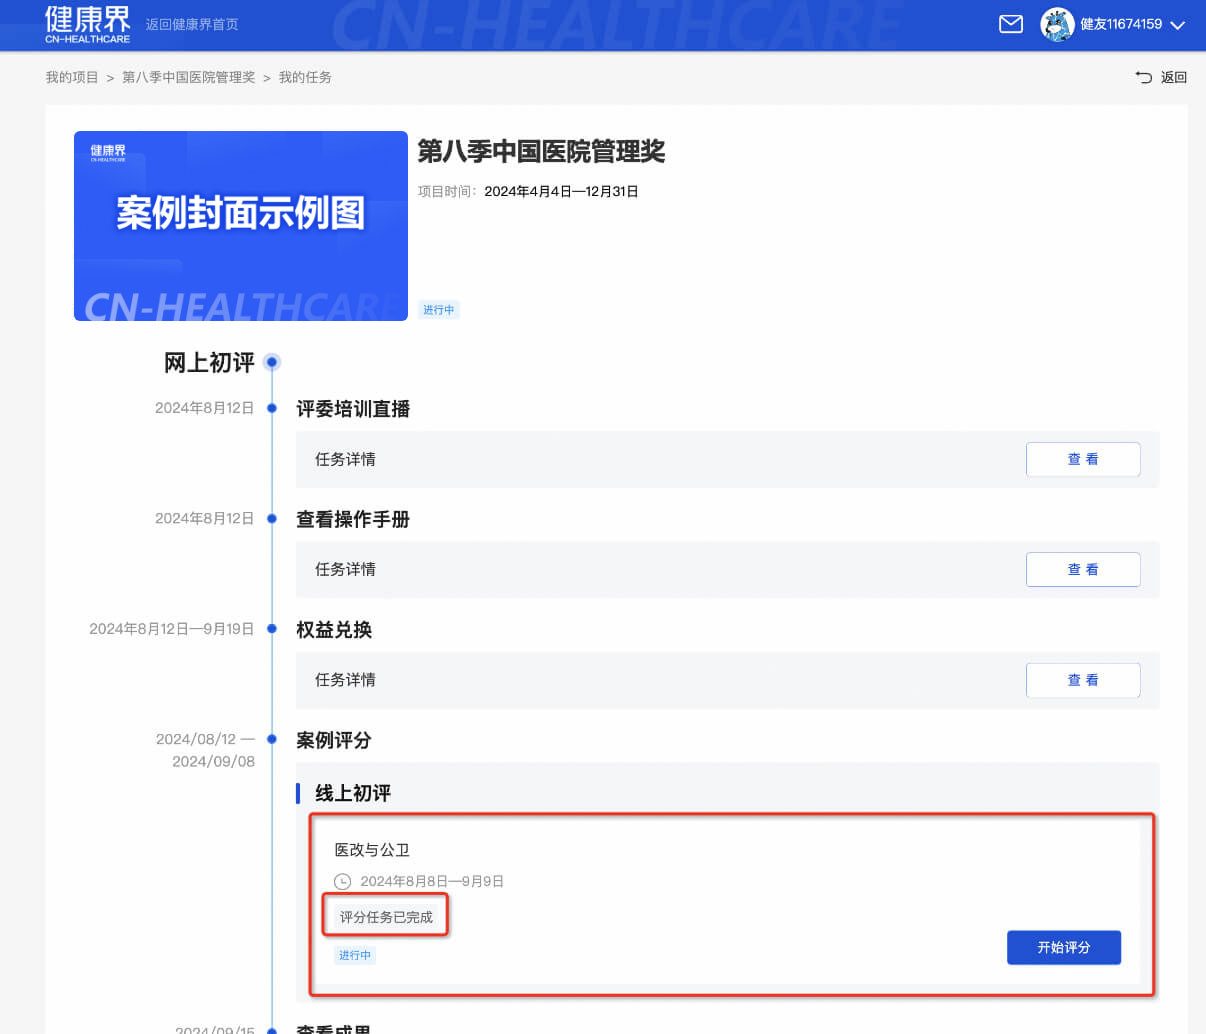Screen dimensions: 1206x1034
Task: Click 任务详情 in 查看操作手册 row
Action: 345,569
